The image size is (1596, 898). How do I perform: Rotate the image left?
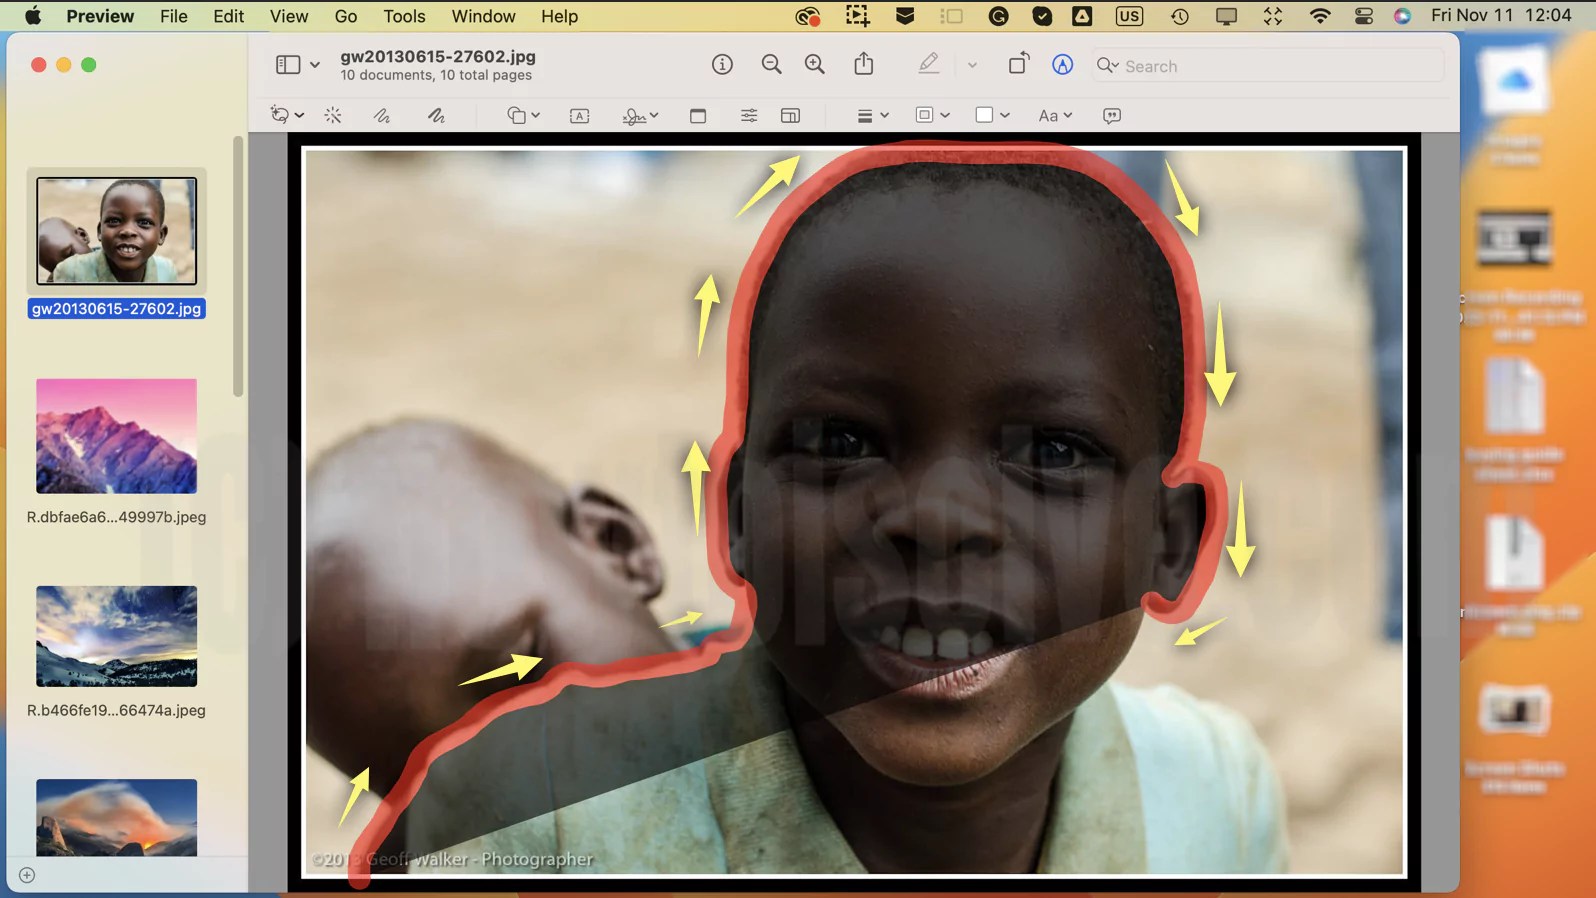[1018, 64]
